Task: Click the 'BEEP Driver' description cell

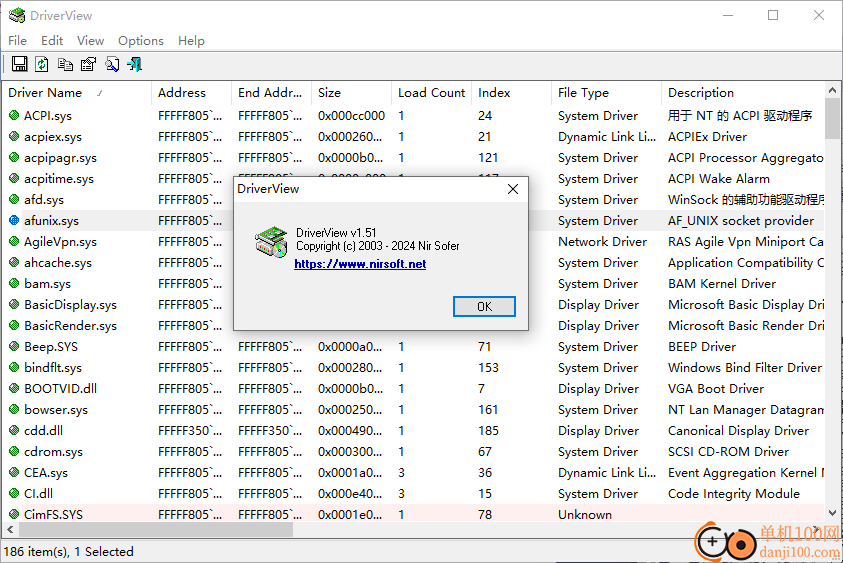Action: (702, 346)
